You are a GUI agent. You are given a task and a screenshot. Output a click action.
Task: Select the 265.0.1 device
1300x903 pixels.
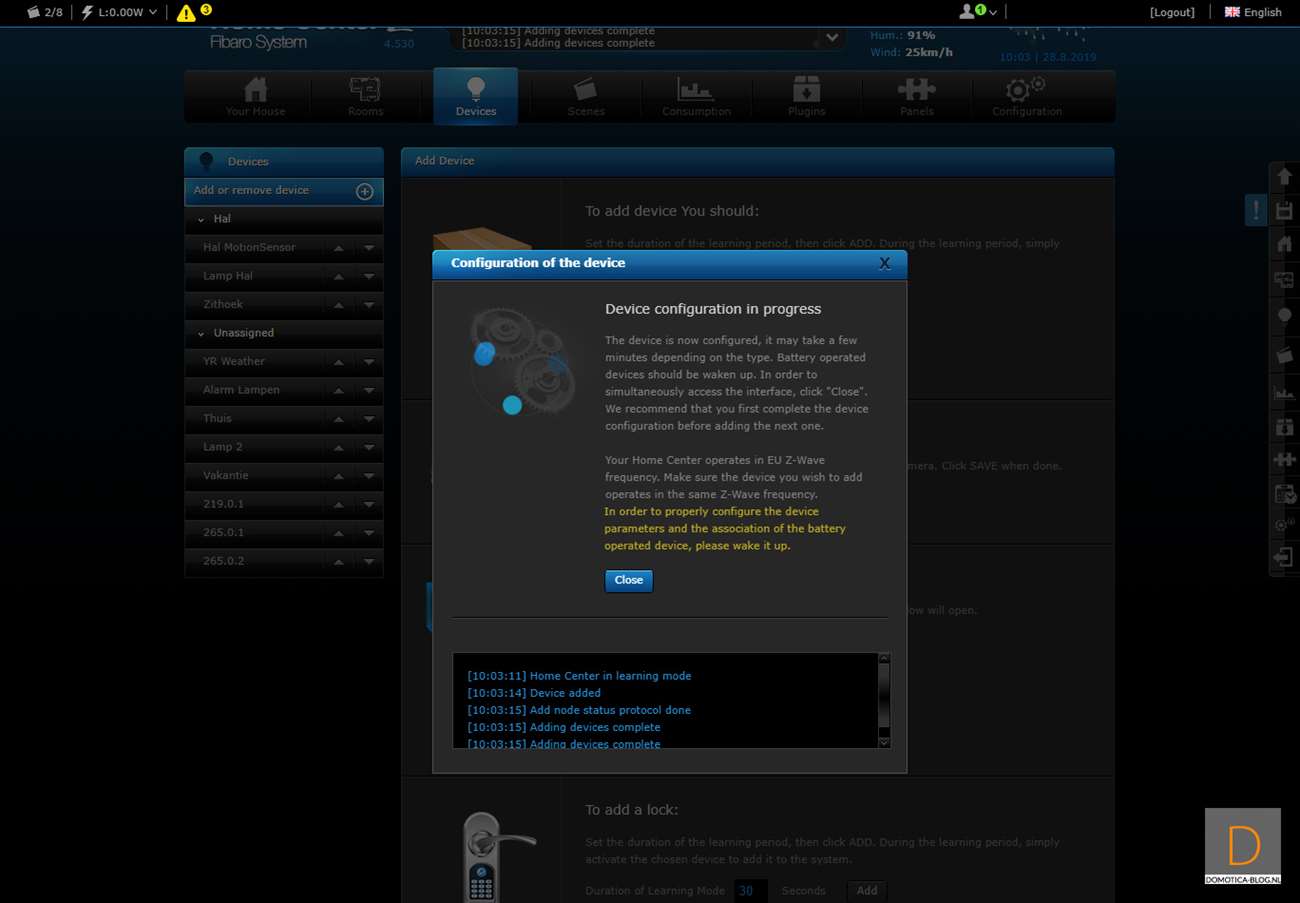click(x=223, y=532)
